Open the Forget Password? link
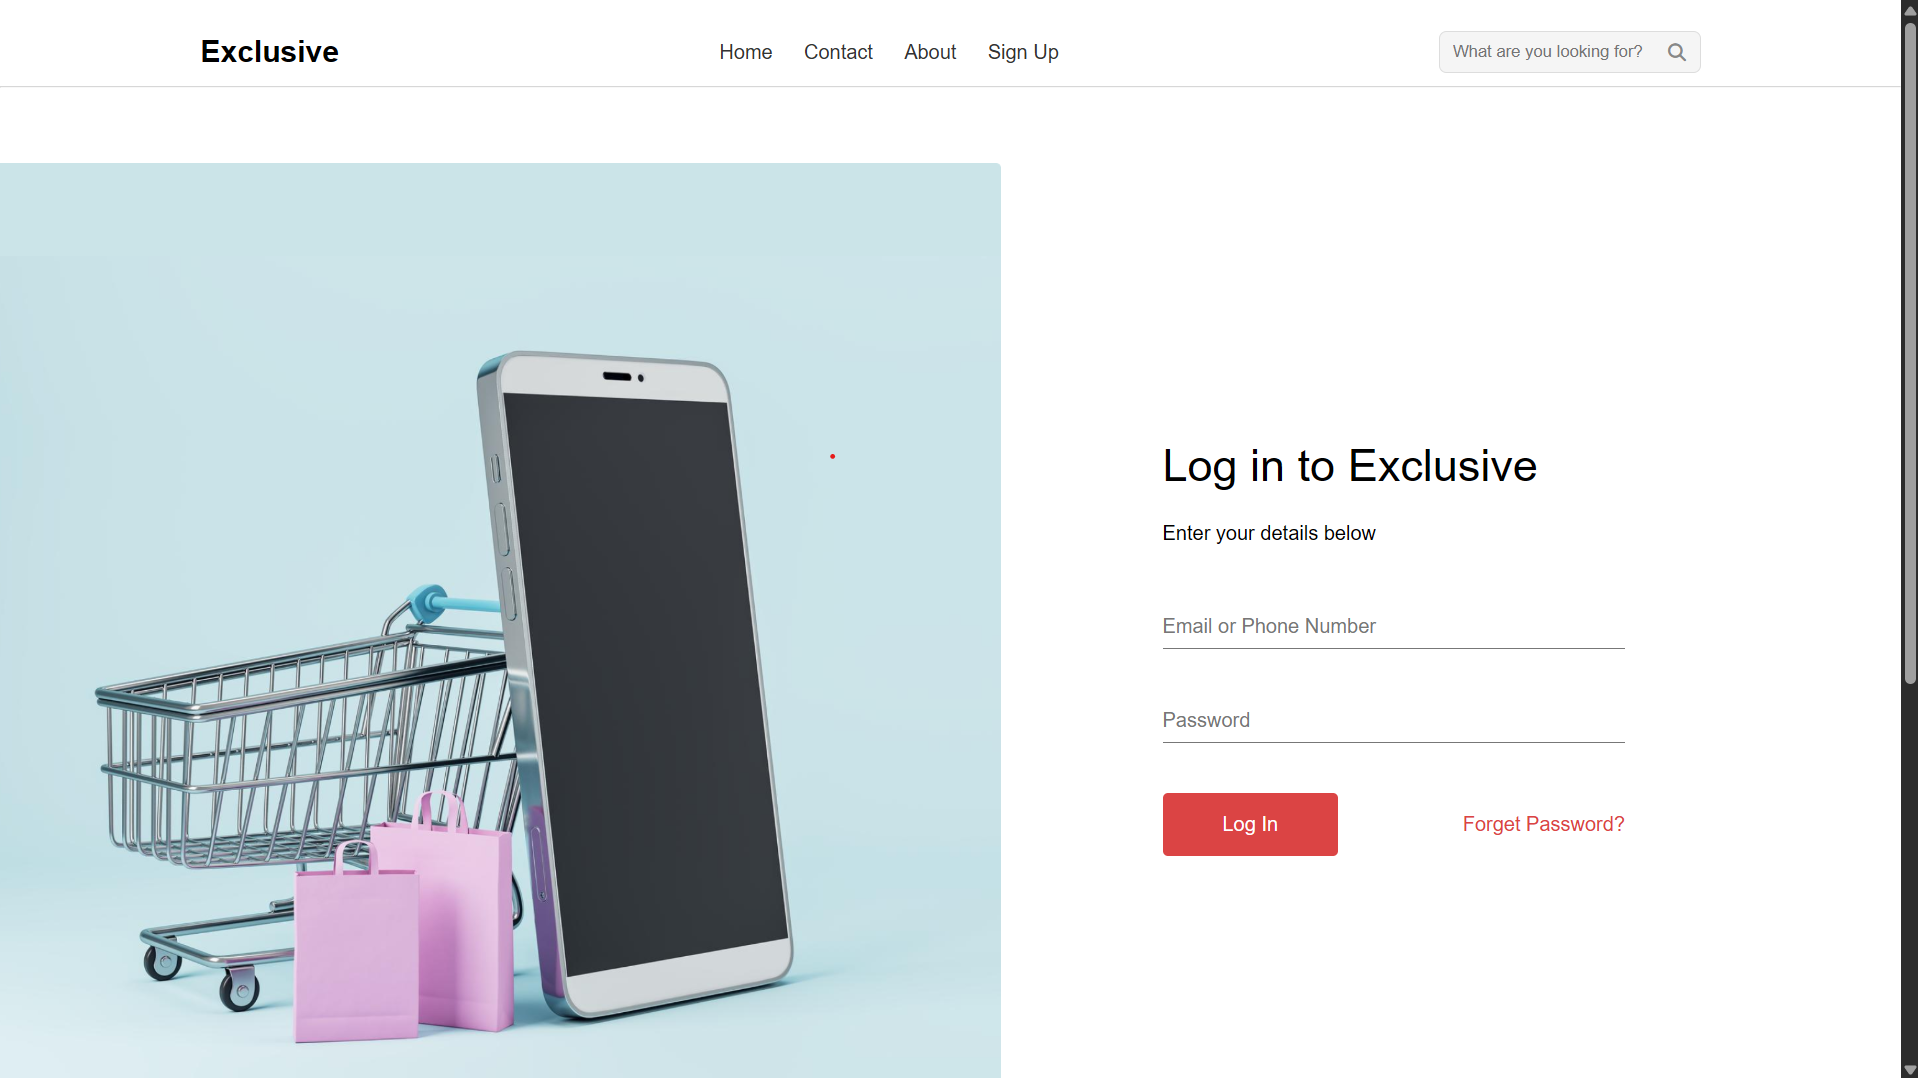Image resolution: width=1918 pixels, height=1078 pixels. (1543, 824)
